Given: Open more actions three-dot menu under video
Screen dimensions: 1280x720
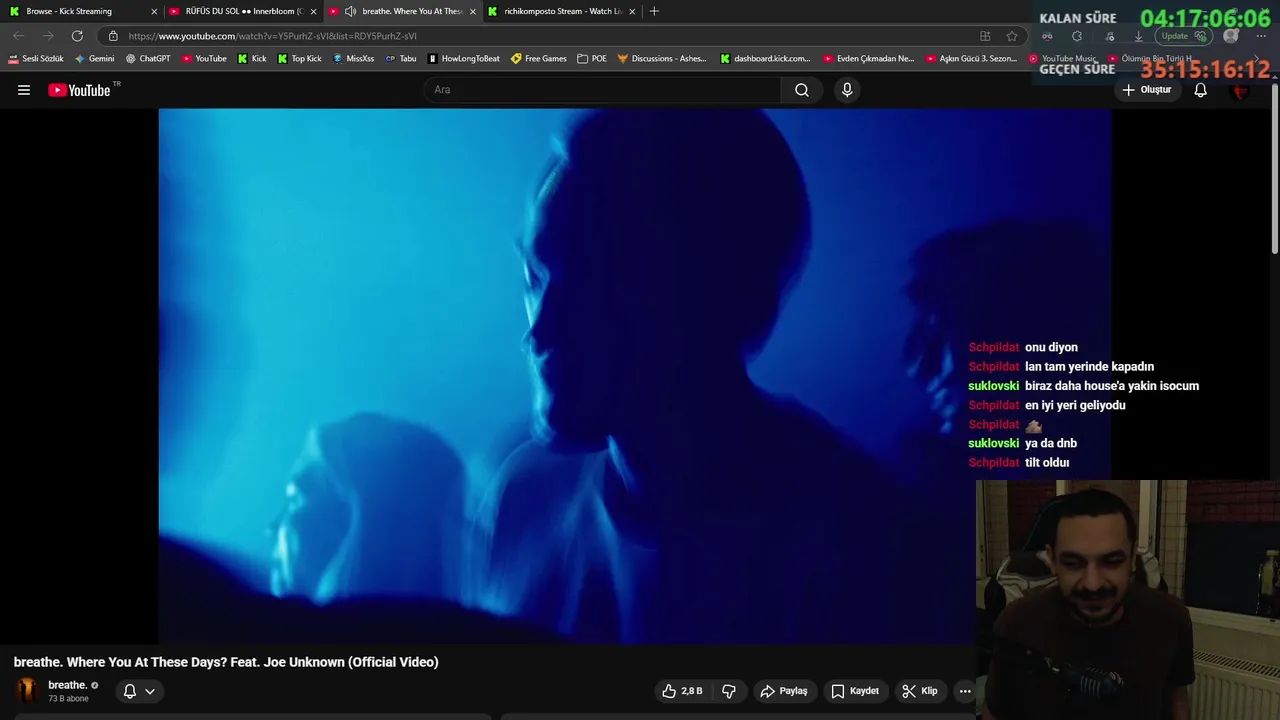Looking at the screenshot, I should tap(965, 691).
